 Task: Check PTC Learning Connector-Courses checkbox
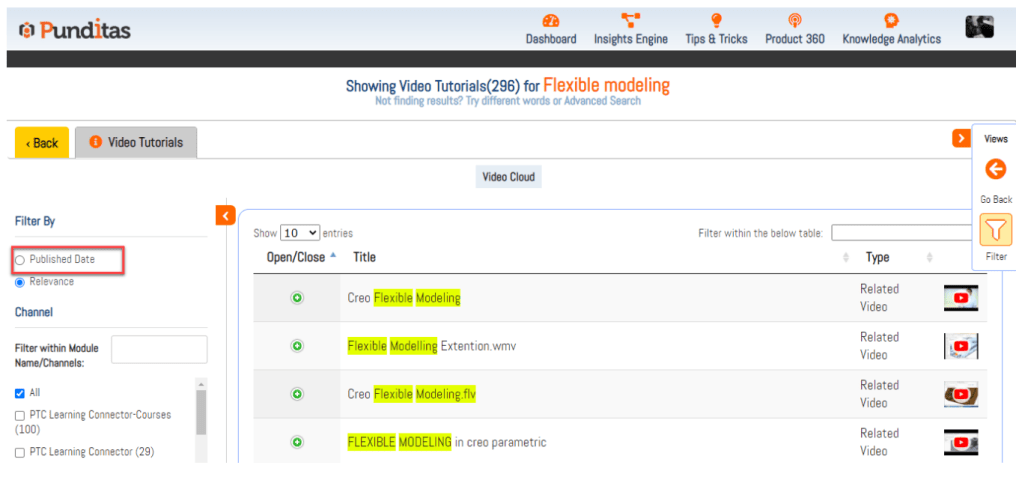tap(21, 415)
